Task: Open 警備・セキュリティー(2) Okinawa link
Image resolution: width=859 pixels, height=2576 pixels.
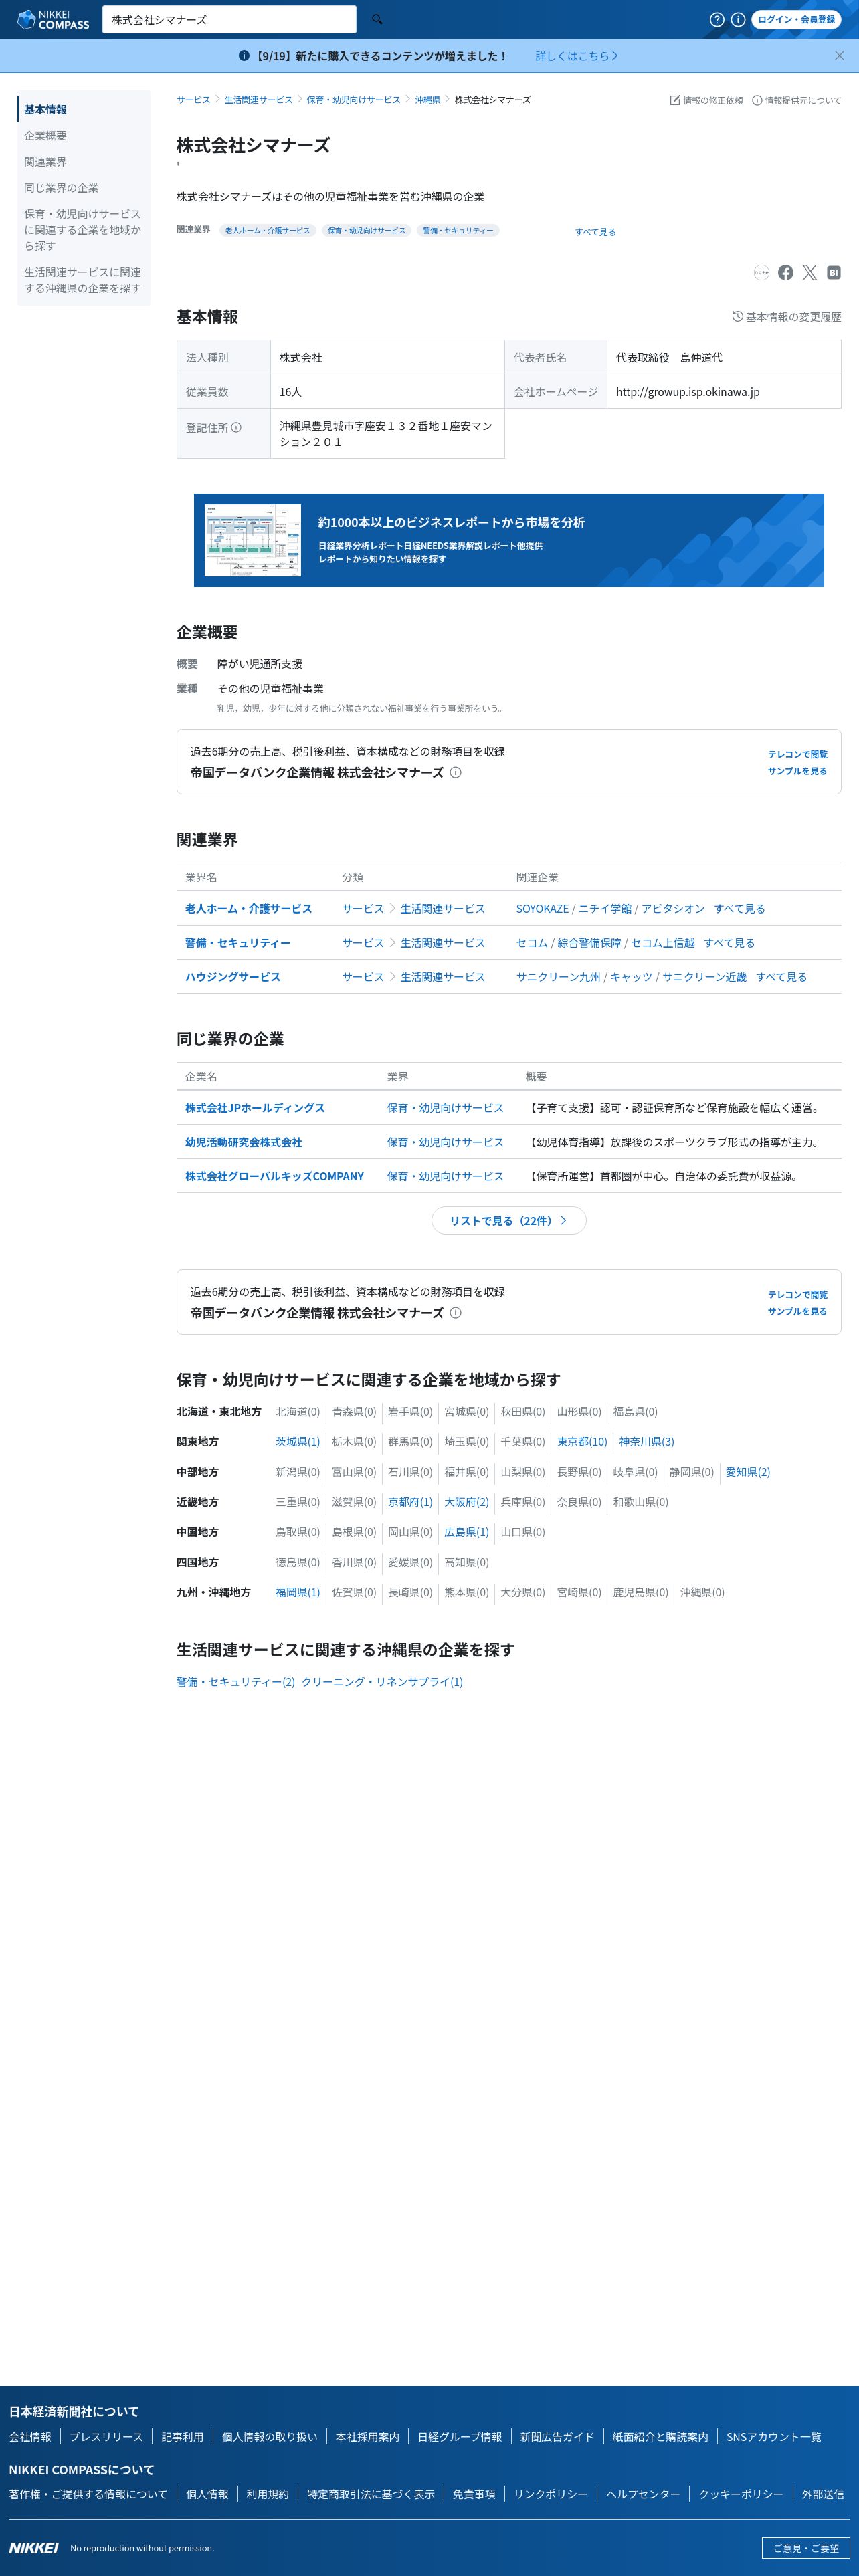Action: point(236,1682)
